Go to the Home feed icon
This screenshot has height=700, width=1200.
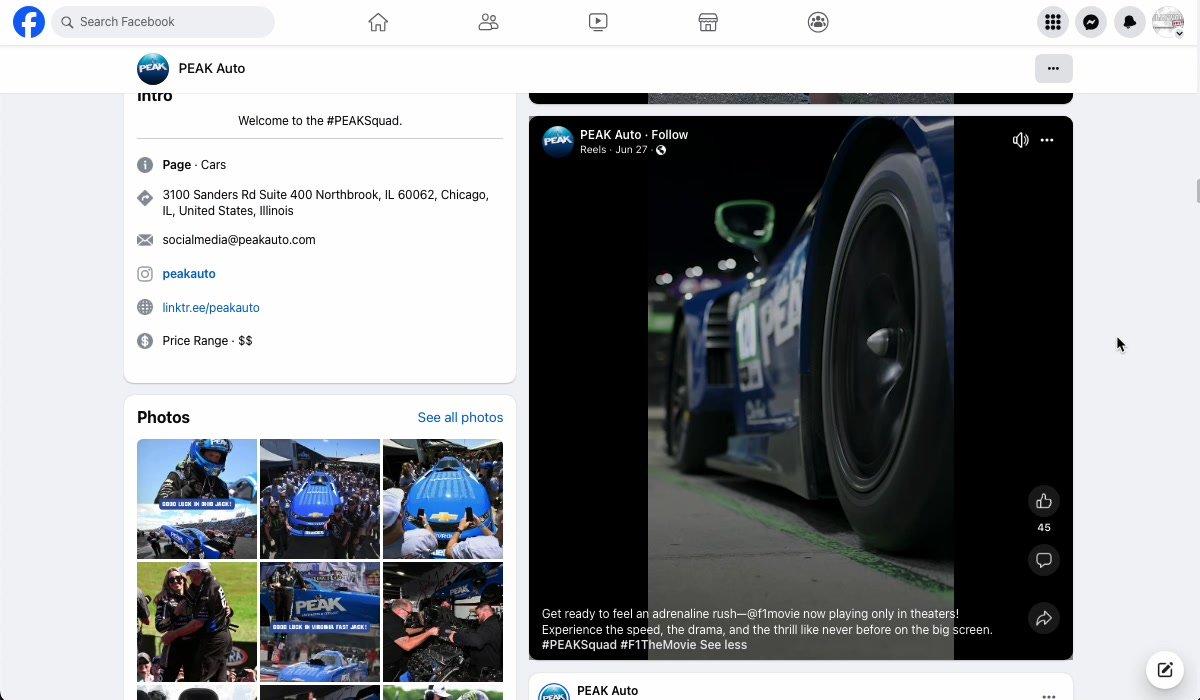pyautogui.click(x=378, y=22)
